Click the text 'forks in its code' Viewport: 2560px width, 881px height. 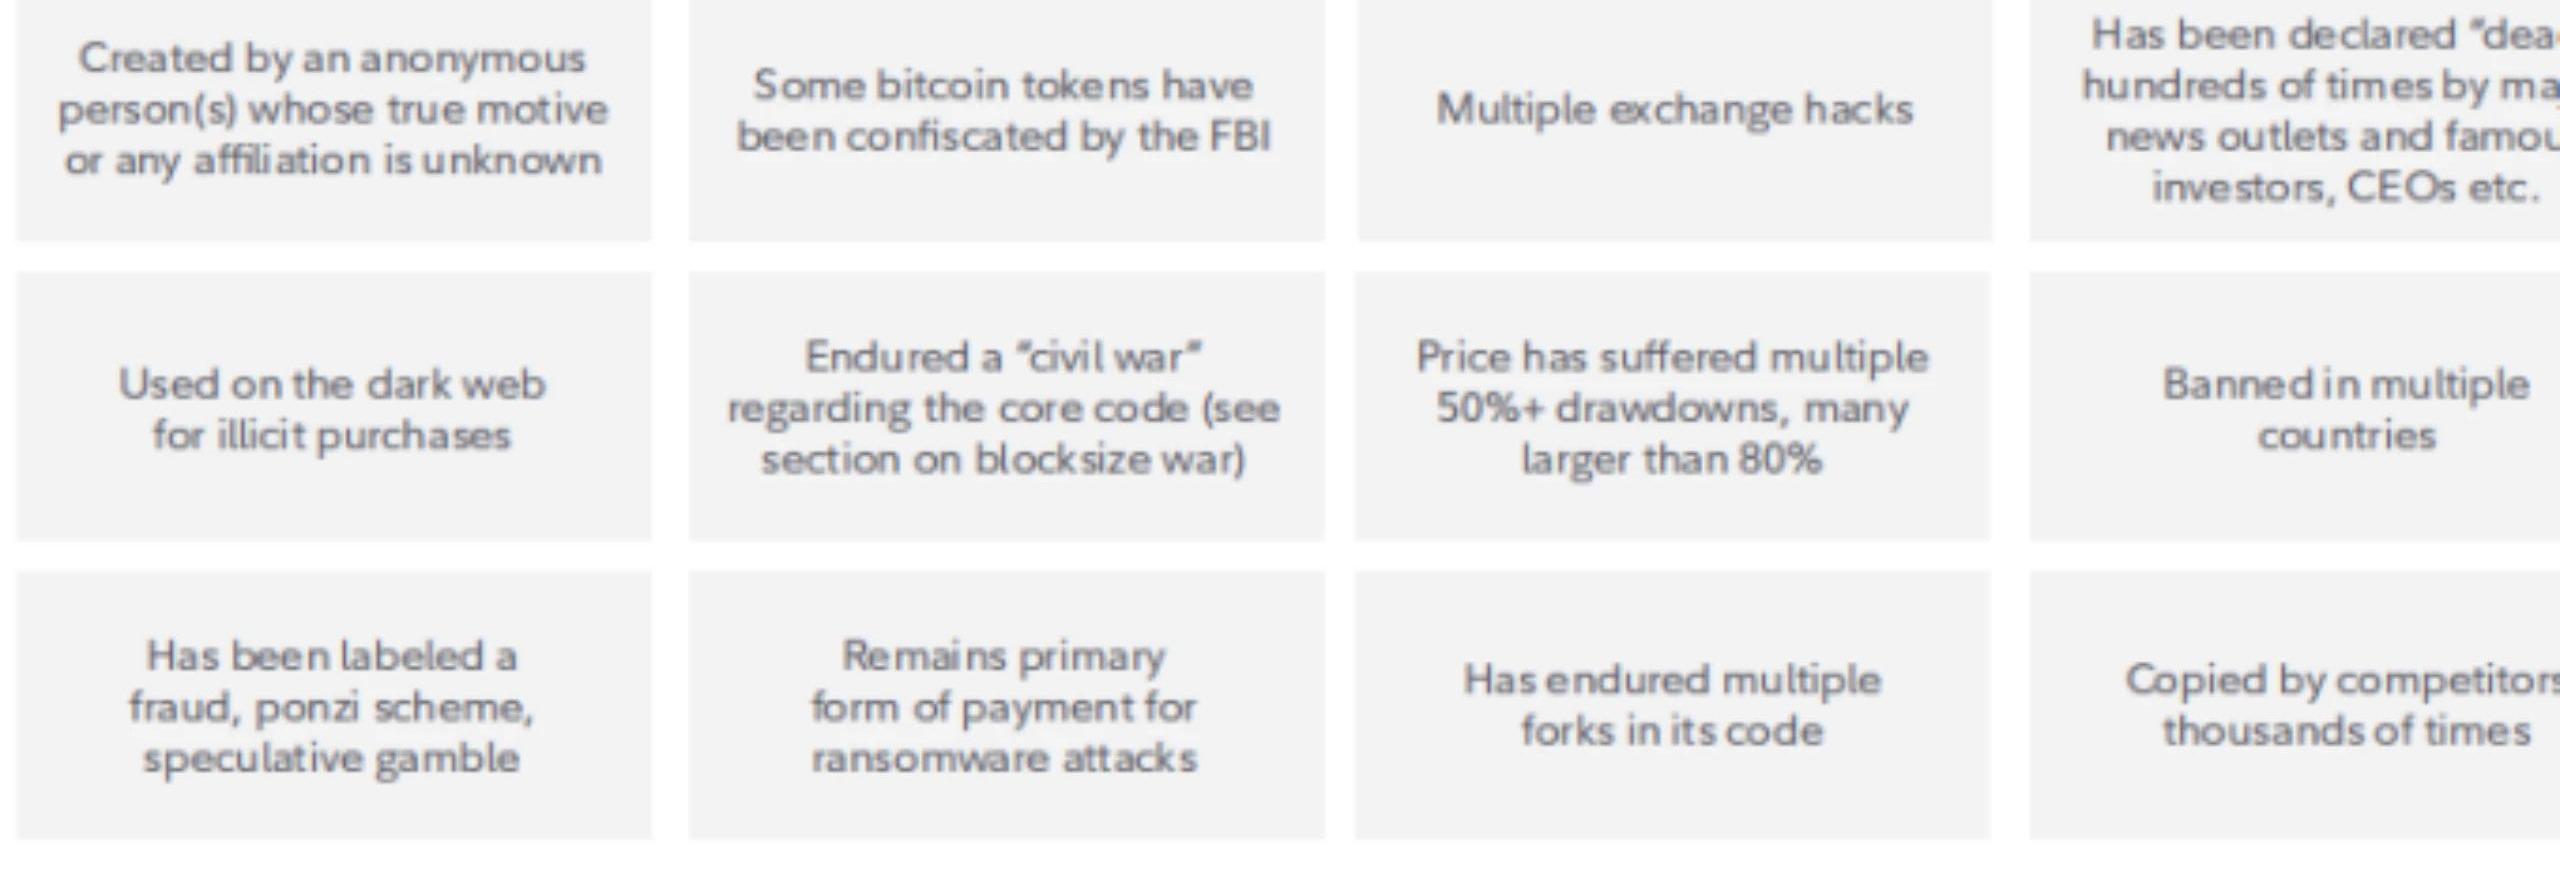point(1672,730)
